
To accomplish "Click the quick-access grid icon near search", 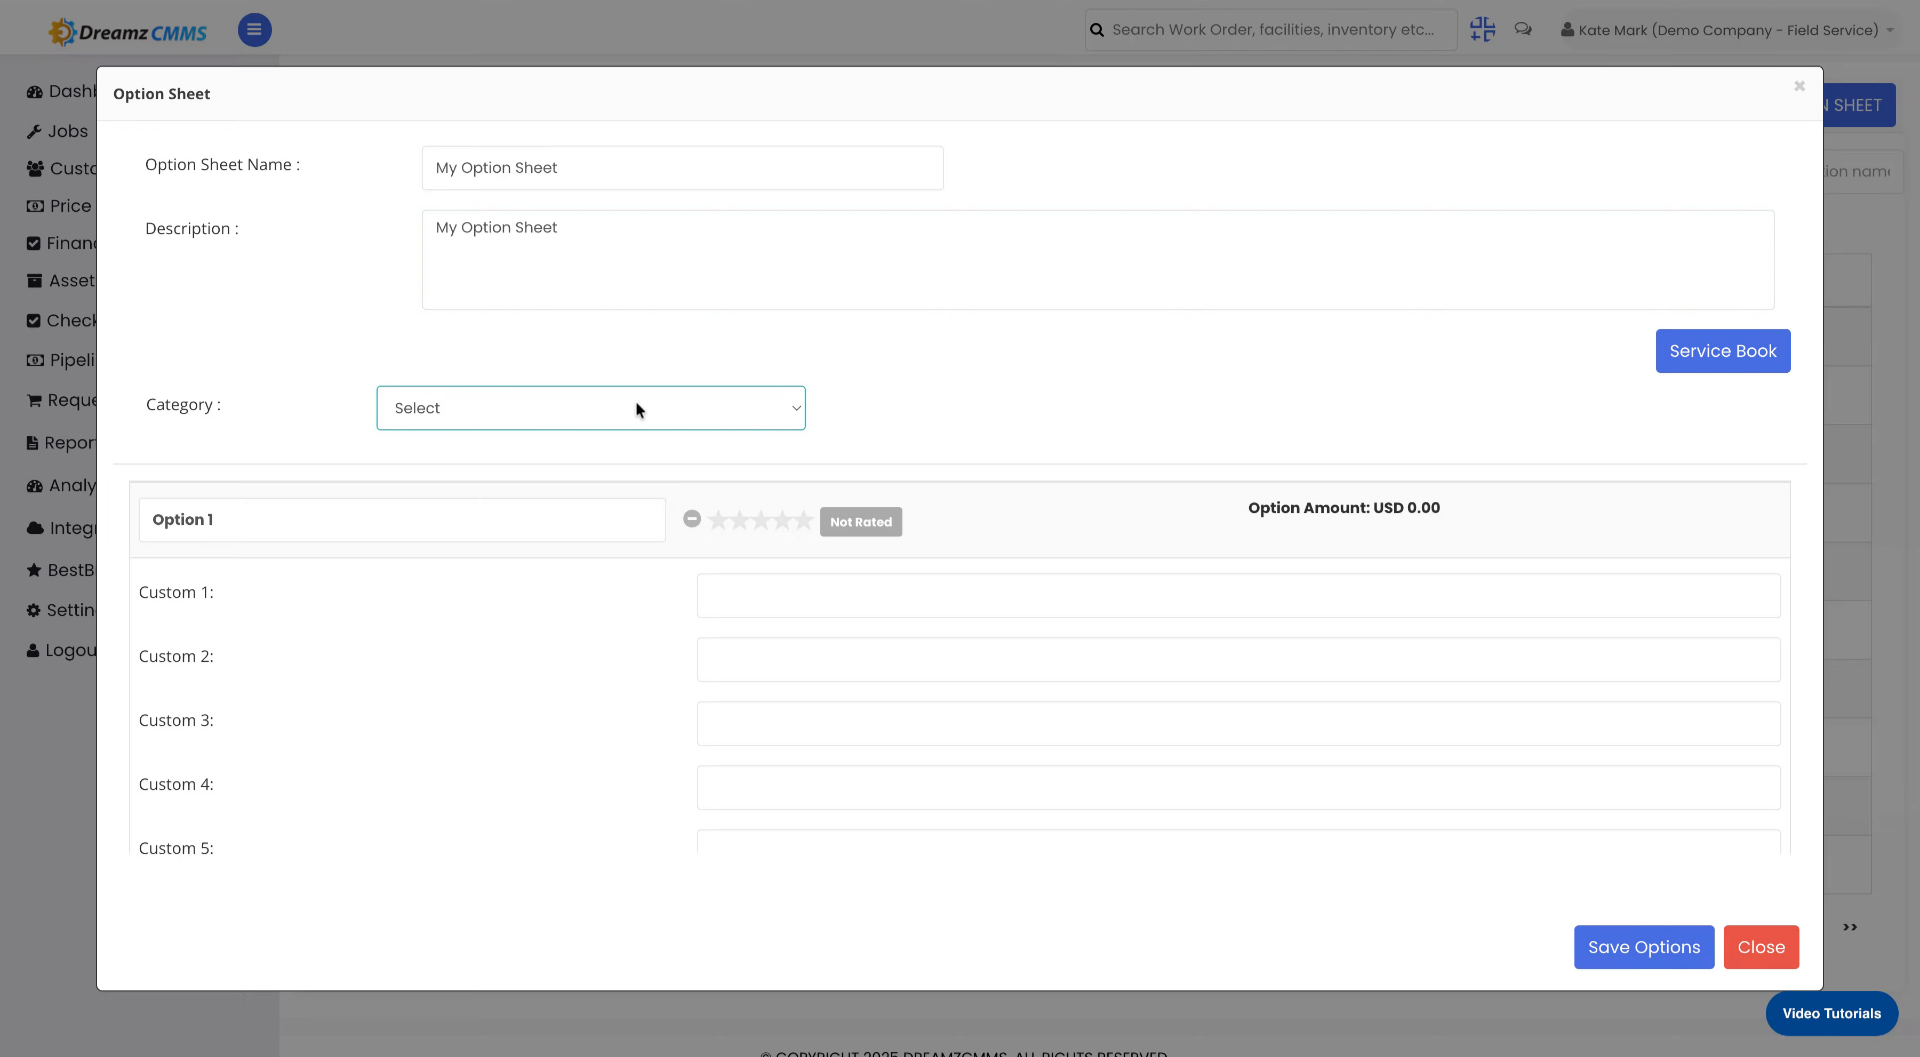I will [x=1483, y=29].
